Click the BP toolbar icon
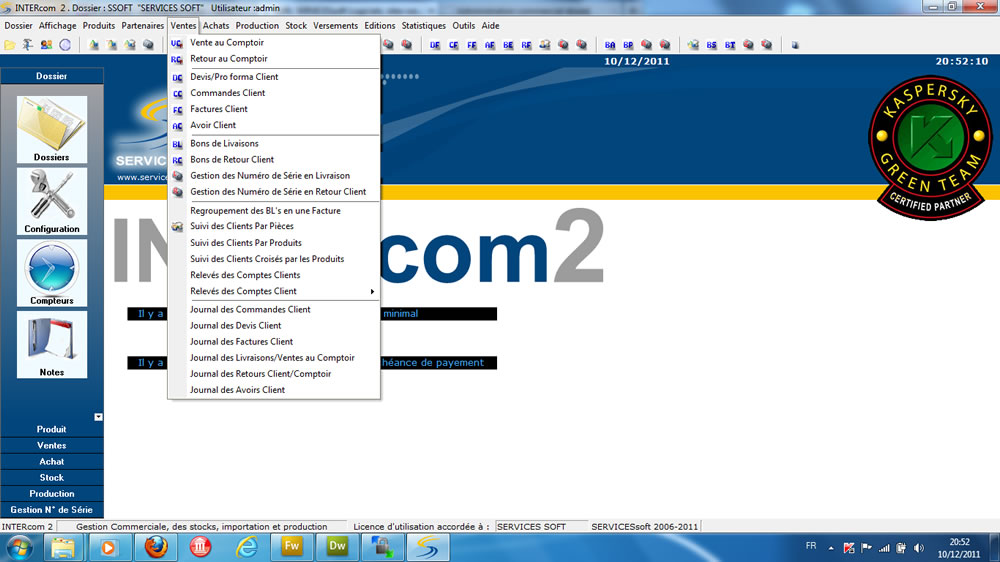1000x562 pixels. point(628,45)
